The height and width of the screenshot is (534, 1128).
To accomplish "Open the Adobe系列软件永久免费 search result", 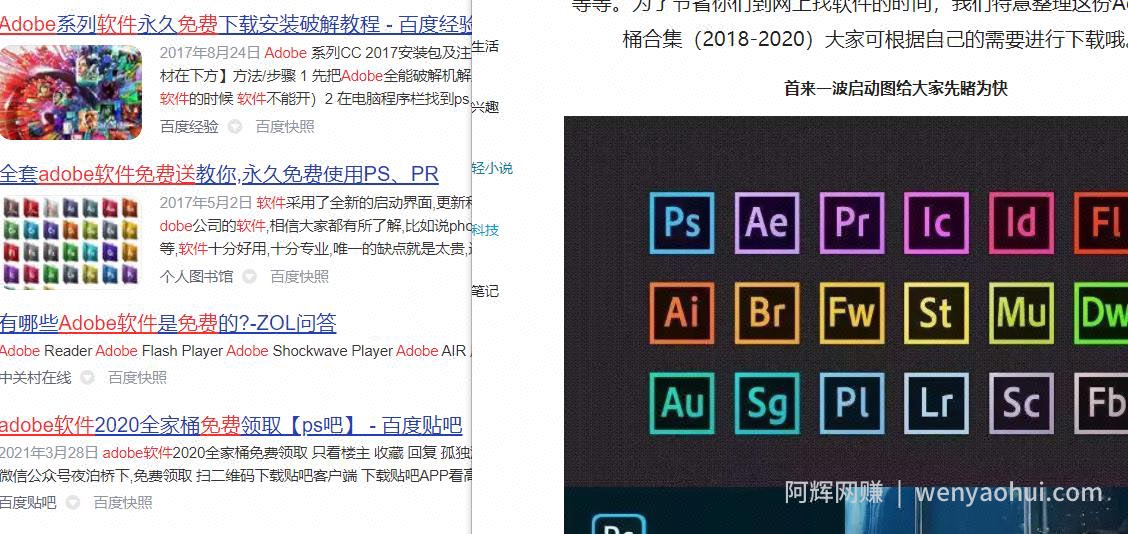I will click(x=236, y=24).
